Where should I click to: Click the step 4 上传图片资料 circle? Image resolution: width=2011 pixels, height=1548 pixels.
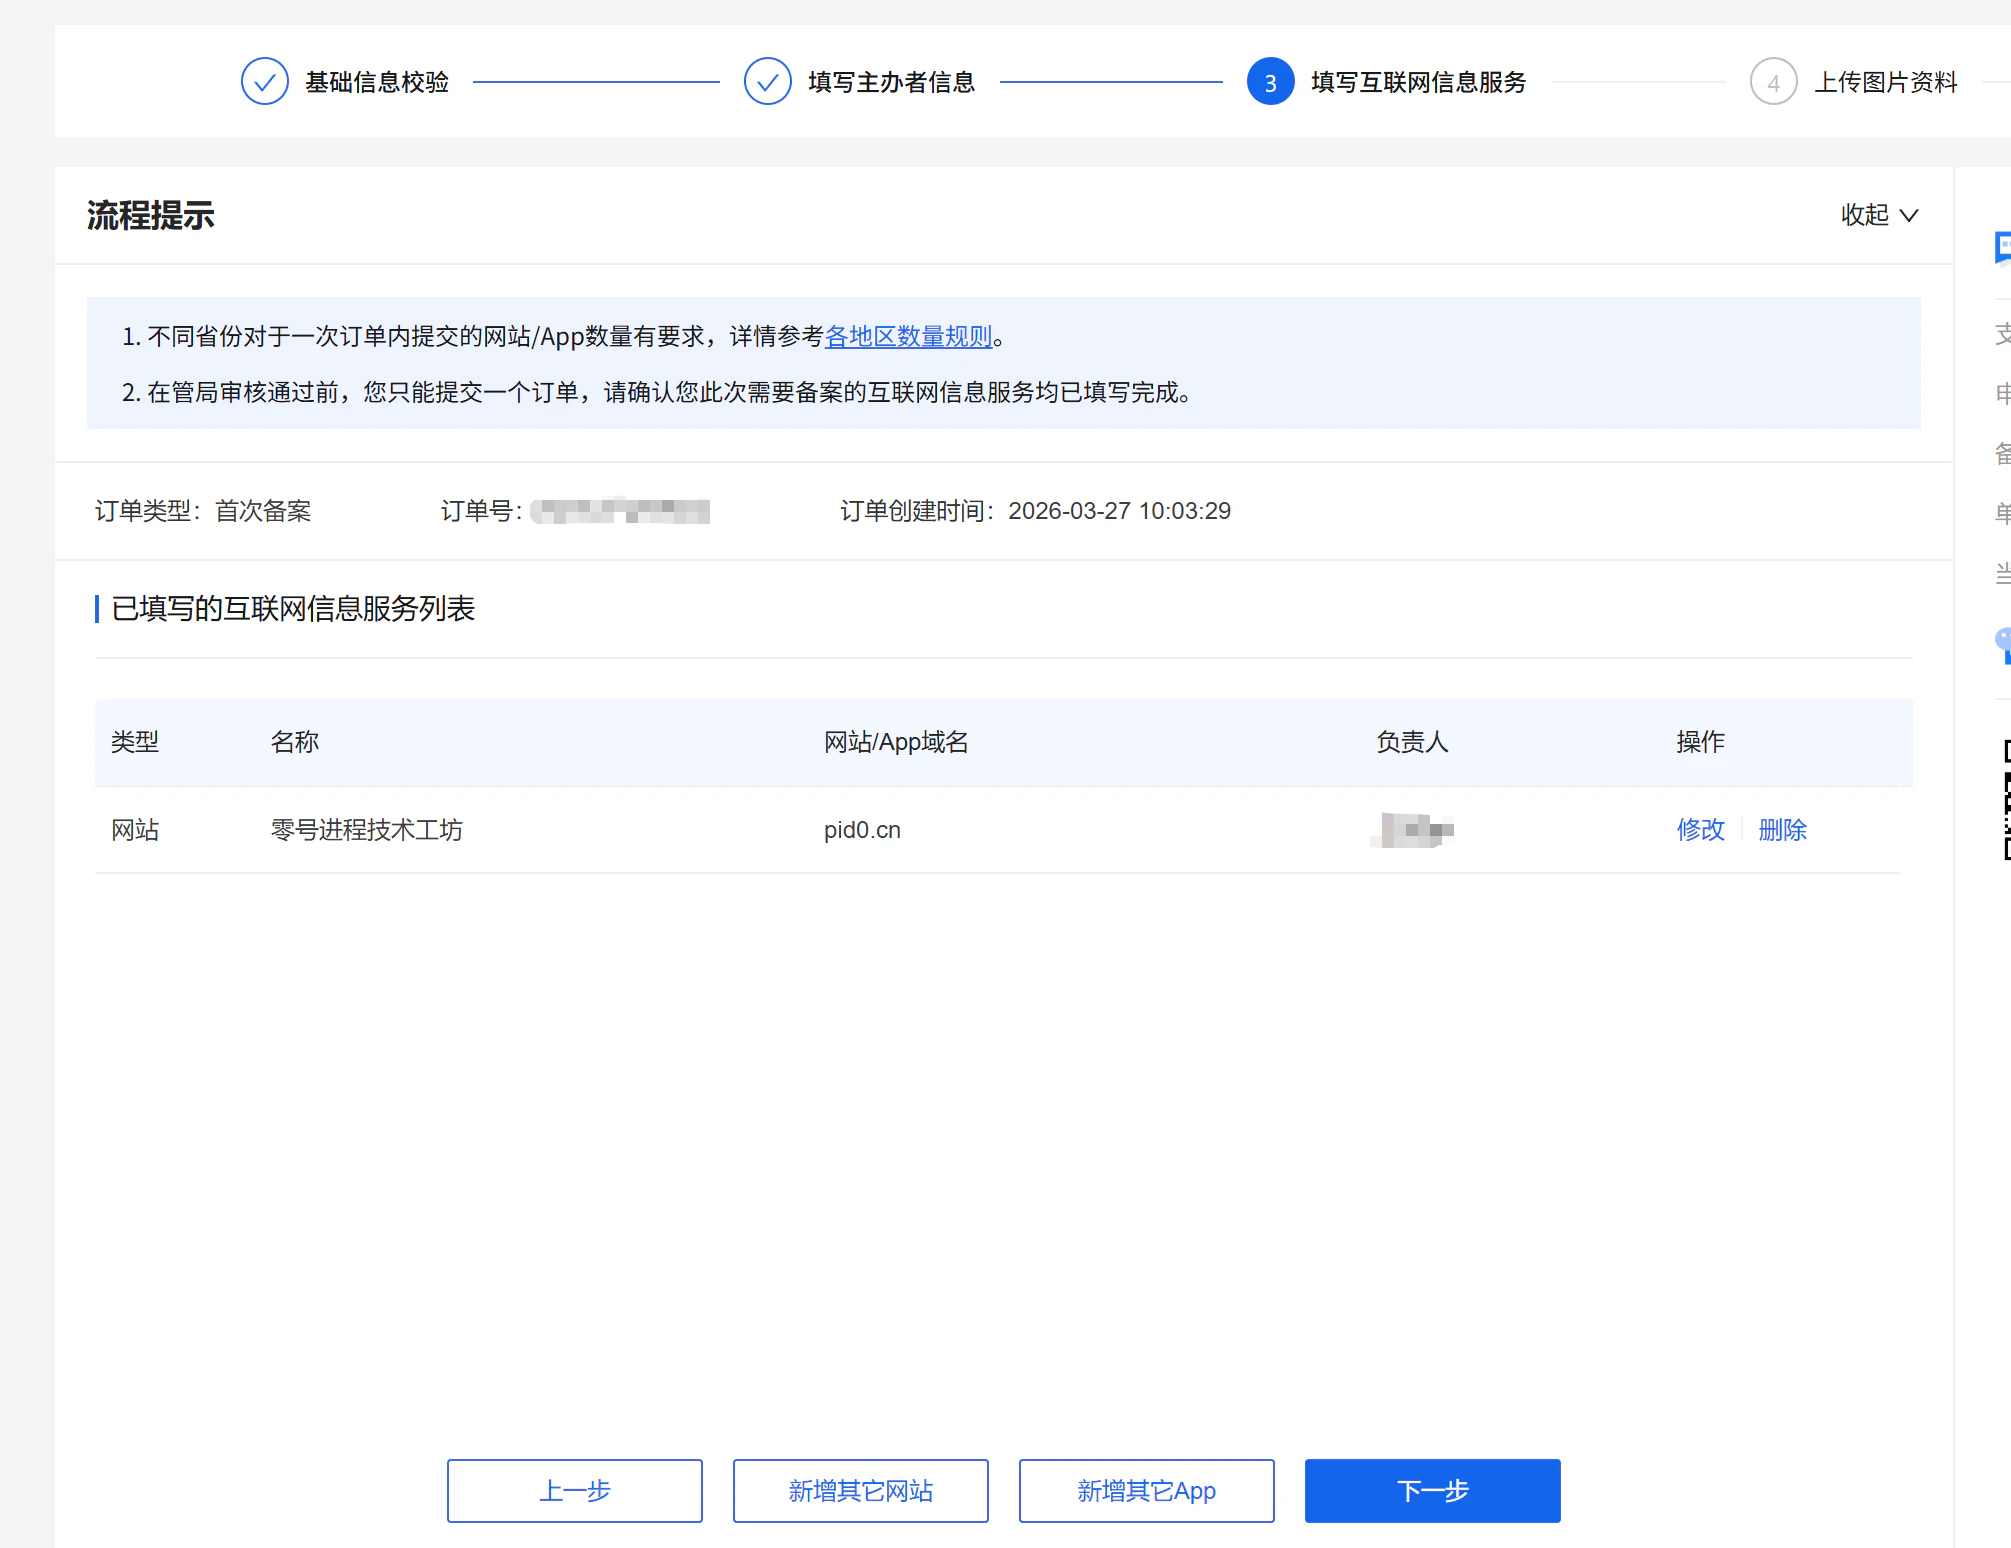point(1773,82)
